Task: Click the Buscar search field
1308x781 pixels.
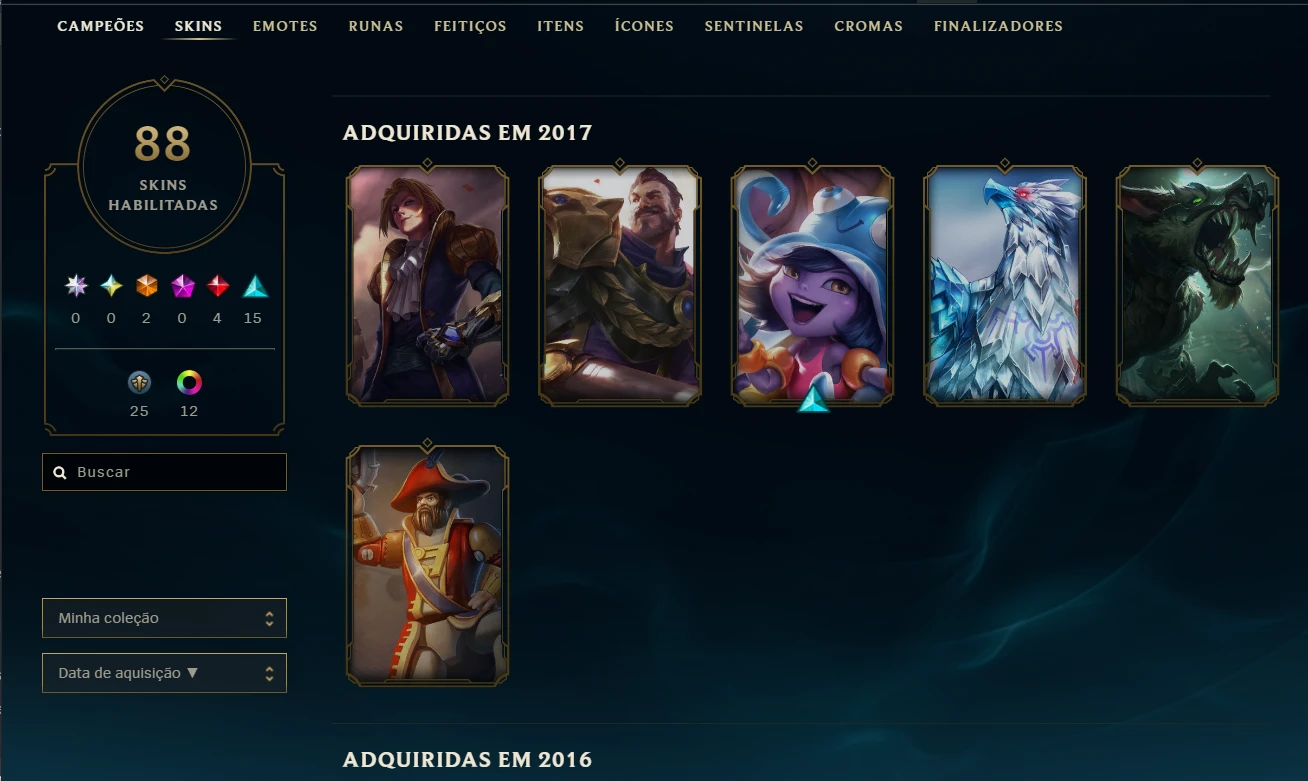Action: tap(164, 472)
